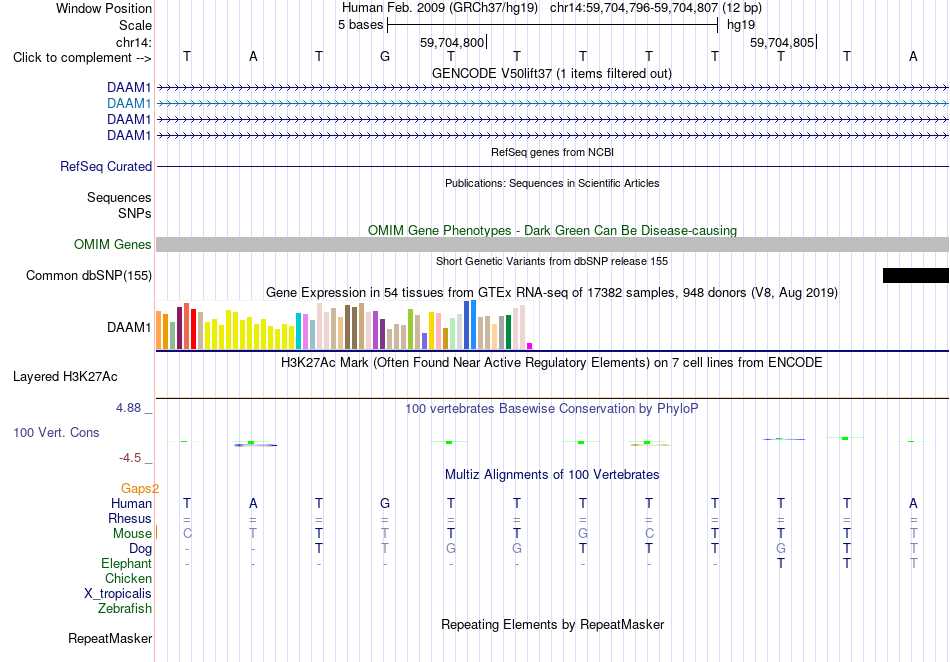Click the "Mouse" alignment row label
Screen dimensions: 950x662
coord(132,534)
